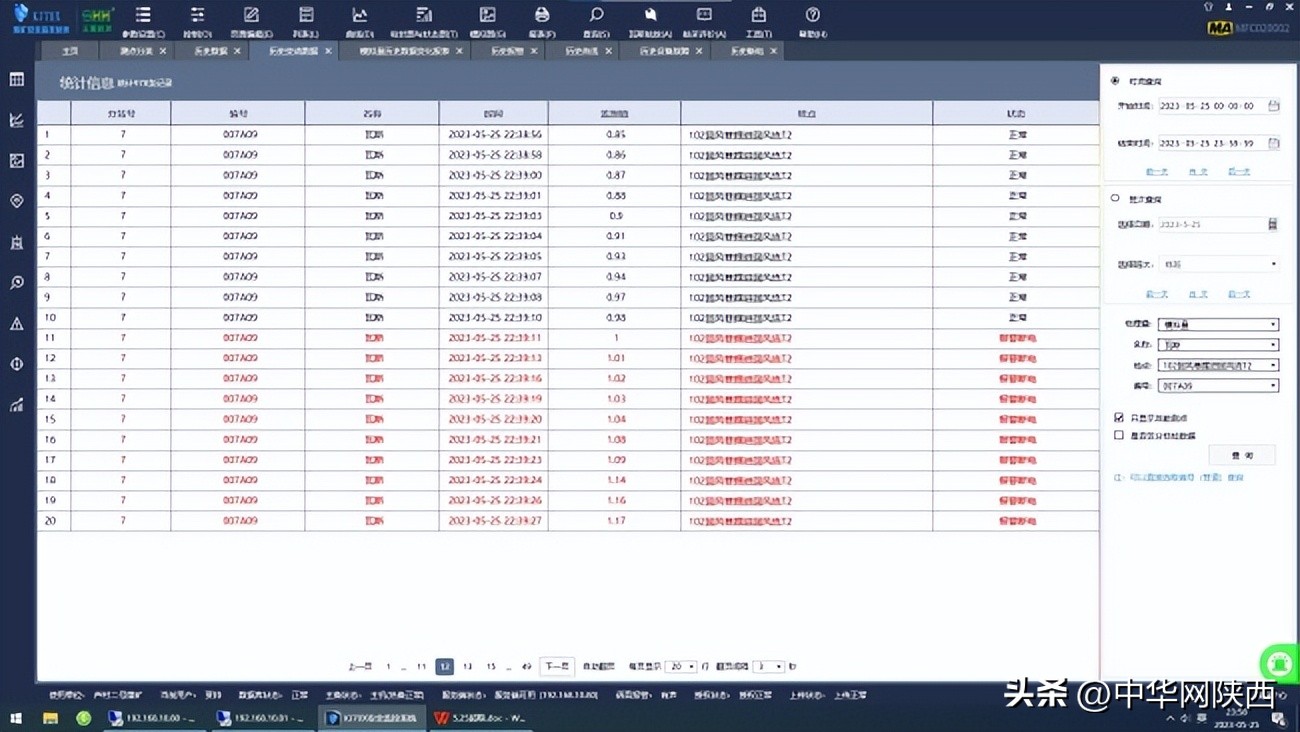Expand the location dropdown ending in T2
This screenshot has height=732, width=1300.
coord(1218,365)
